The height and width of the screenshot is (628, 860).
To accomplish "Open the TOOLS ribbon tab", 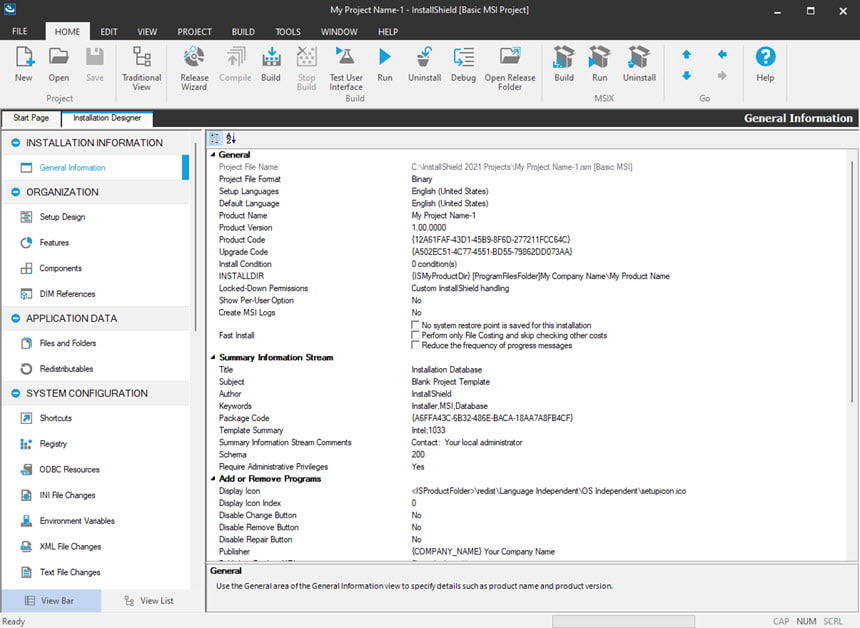I will (288, 32).
